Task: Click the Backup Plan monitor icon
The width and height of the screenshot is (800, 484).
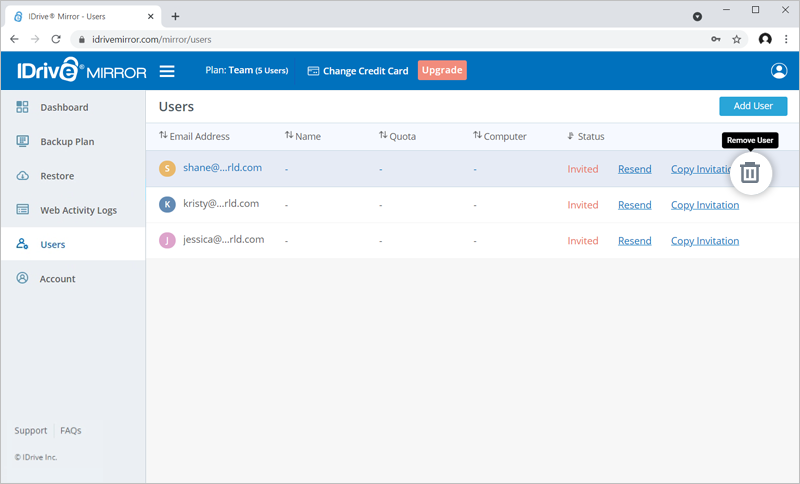Action: click(x=22, y=141)
